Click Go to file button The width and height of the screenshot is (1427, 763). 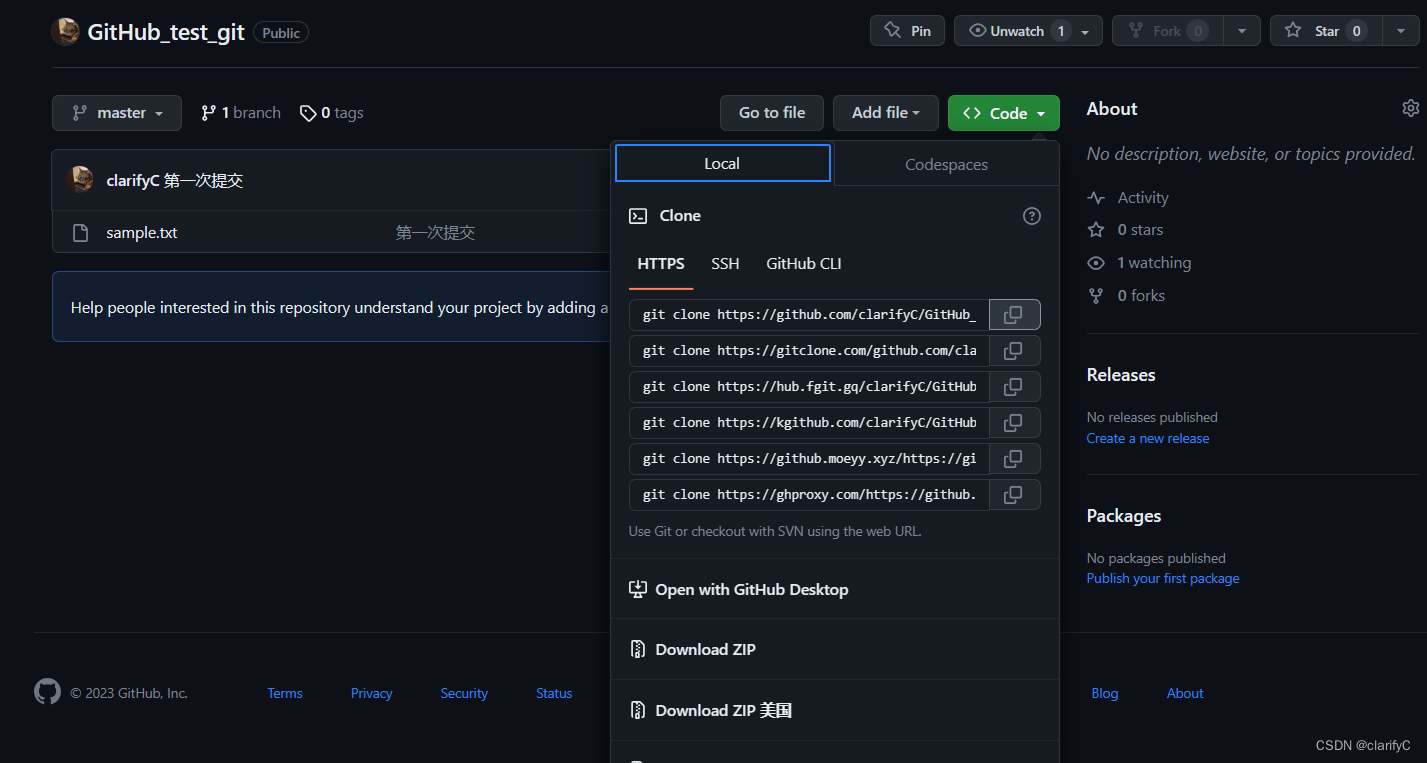(772, 113)
